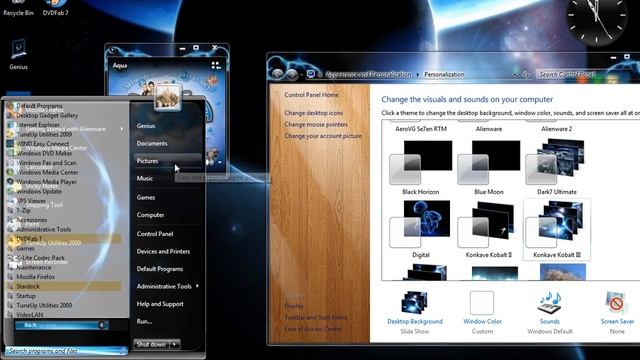Image resolution: width=640 pixels, height=360 pixels.
Task: Click the Back arrow in Control Panel window
Action: 278,74
